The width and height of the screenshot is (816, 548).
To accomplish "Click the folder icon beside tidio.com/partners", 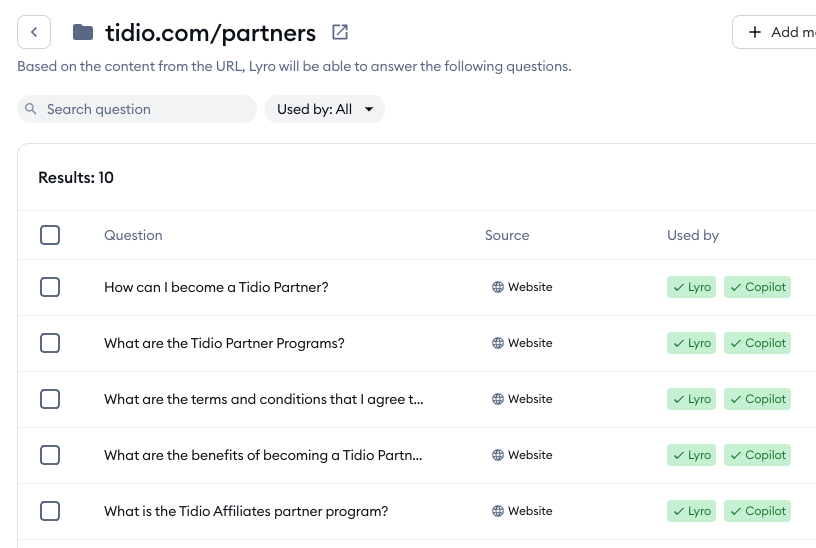I will pos(83,32).
